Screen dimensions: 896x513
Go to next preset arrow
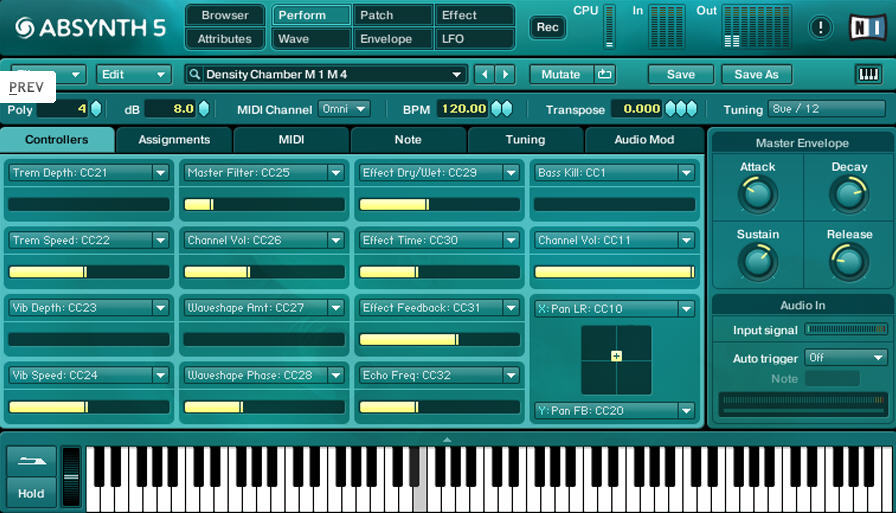pos(505,74)
